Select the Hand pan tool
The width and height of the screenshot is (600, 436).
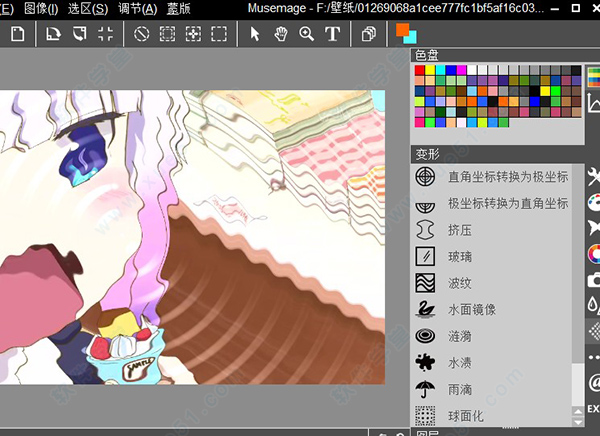(280, 34)
